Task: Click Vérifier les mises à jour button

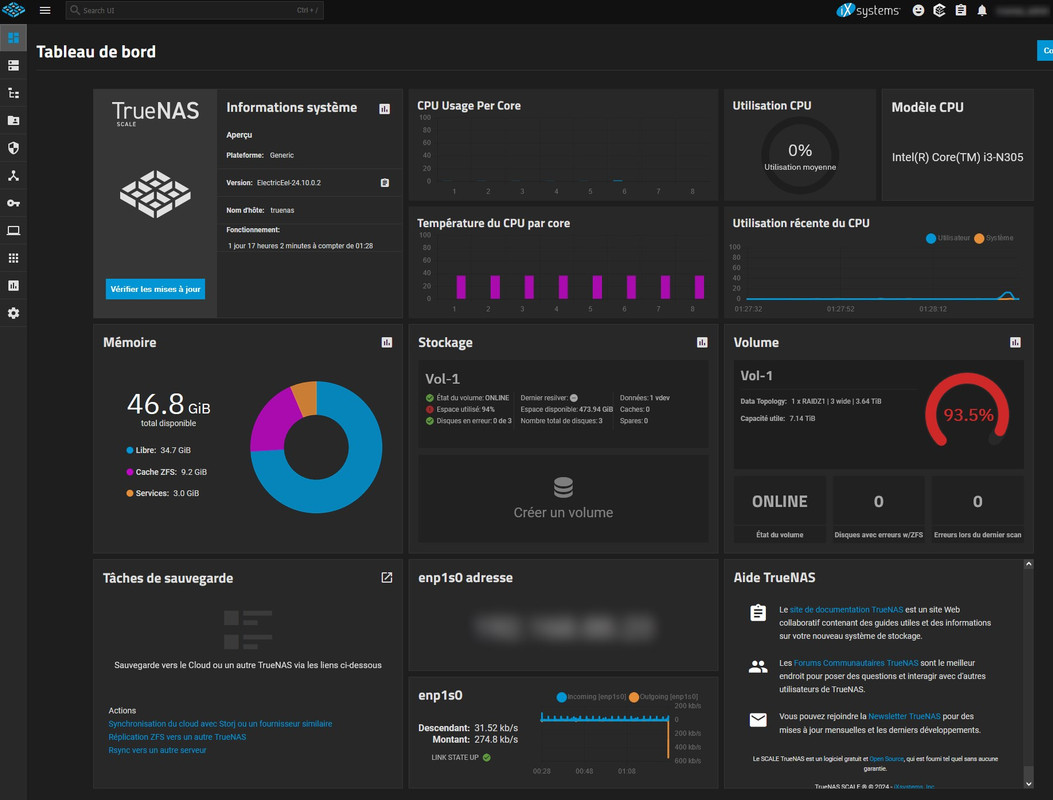Action: click(155, 289)
